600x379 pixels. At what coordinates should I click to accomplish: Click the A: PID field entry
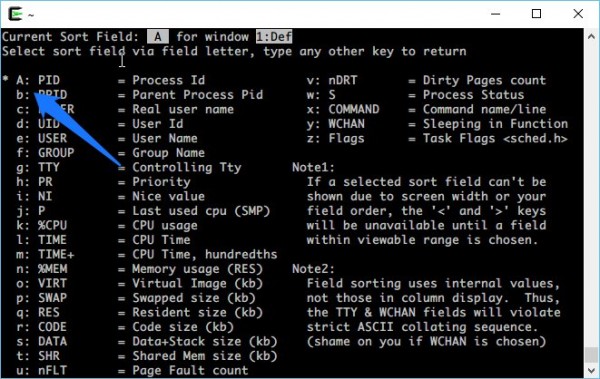pyautogui.click(x=38, y=80)
